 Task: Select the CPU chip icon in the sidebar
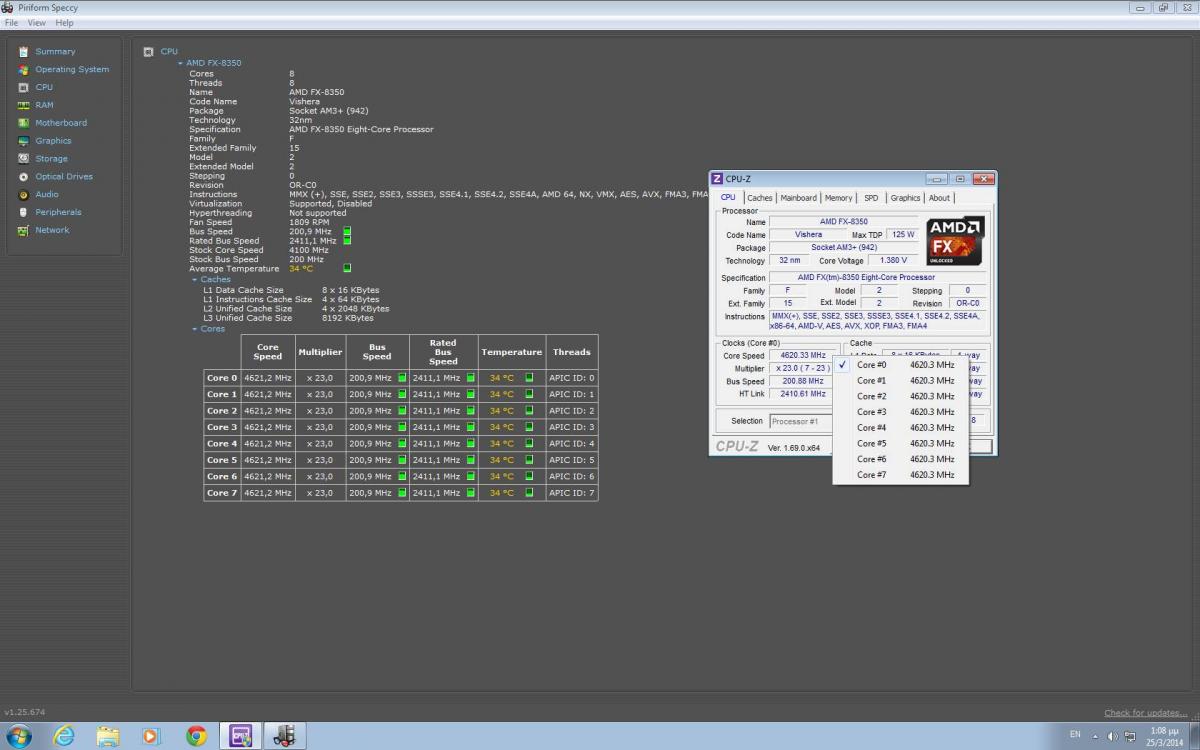tap(23, 87)
